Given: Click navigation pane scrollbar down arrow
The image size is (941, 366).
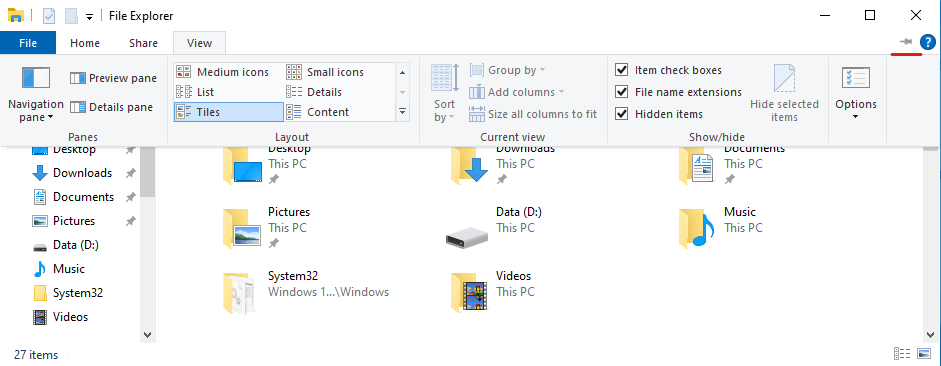Looking at the screenshot, I should 148,334.
